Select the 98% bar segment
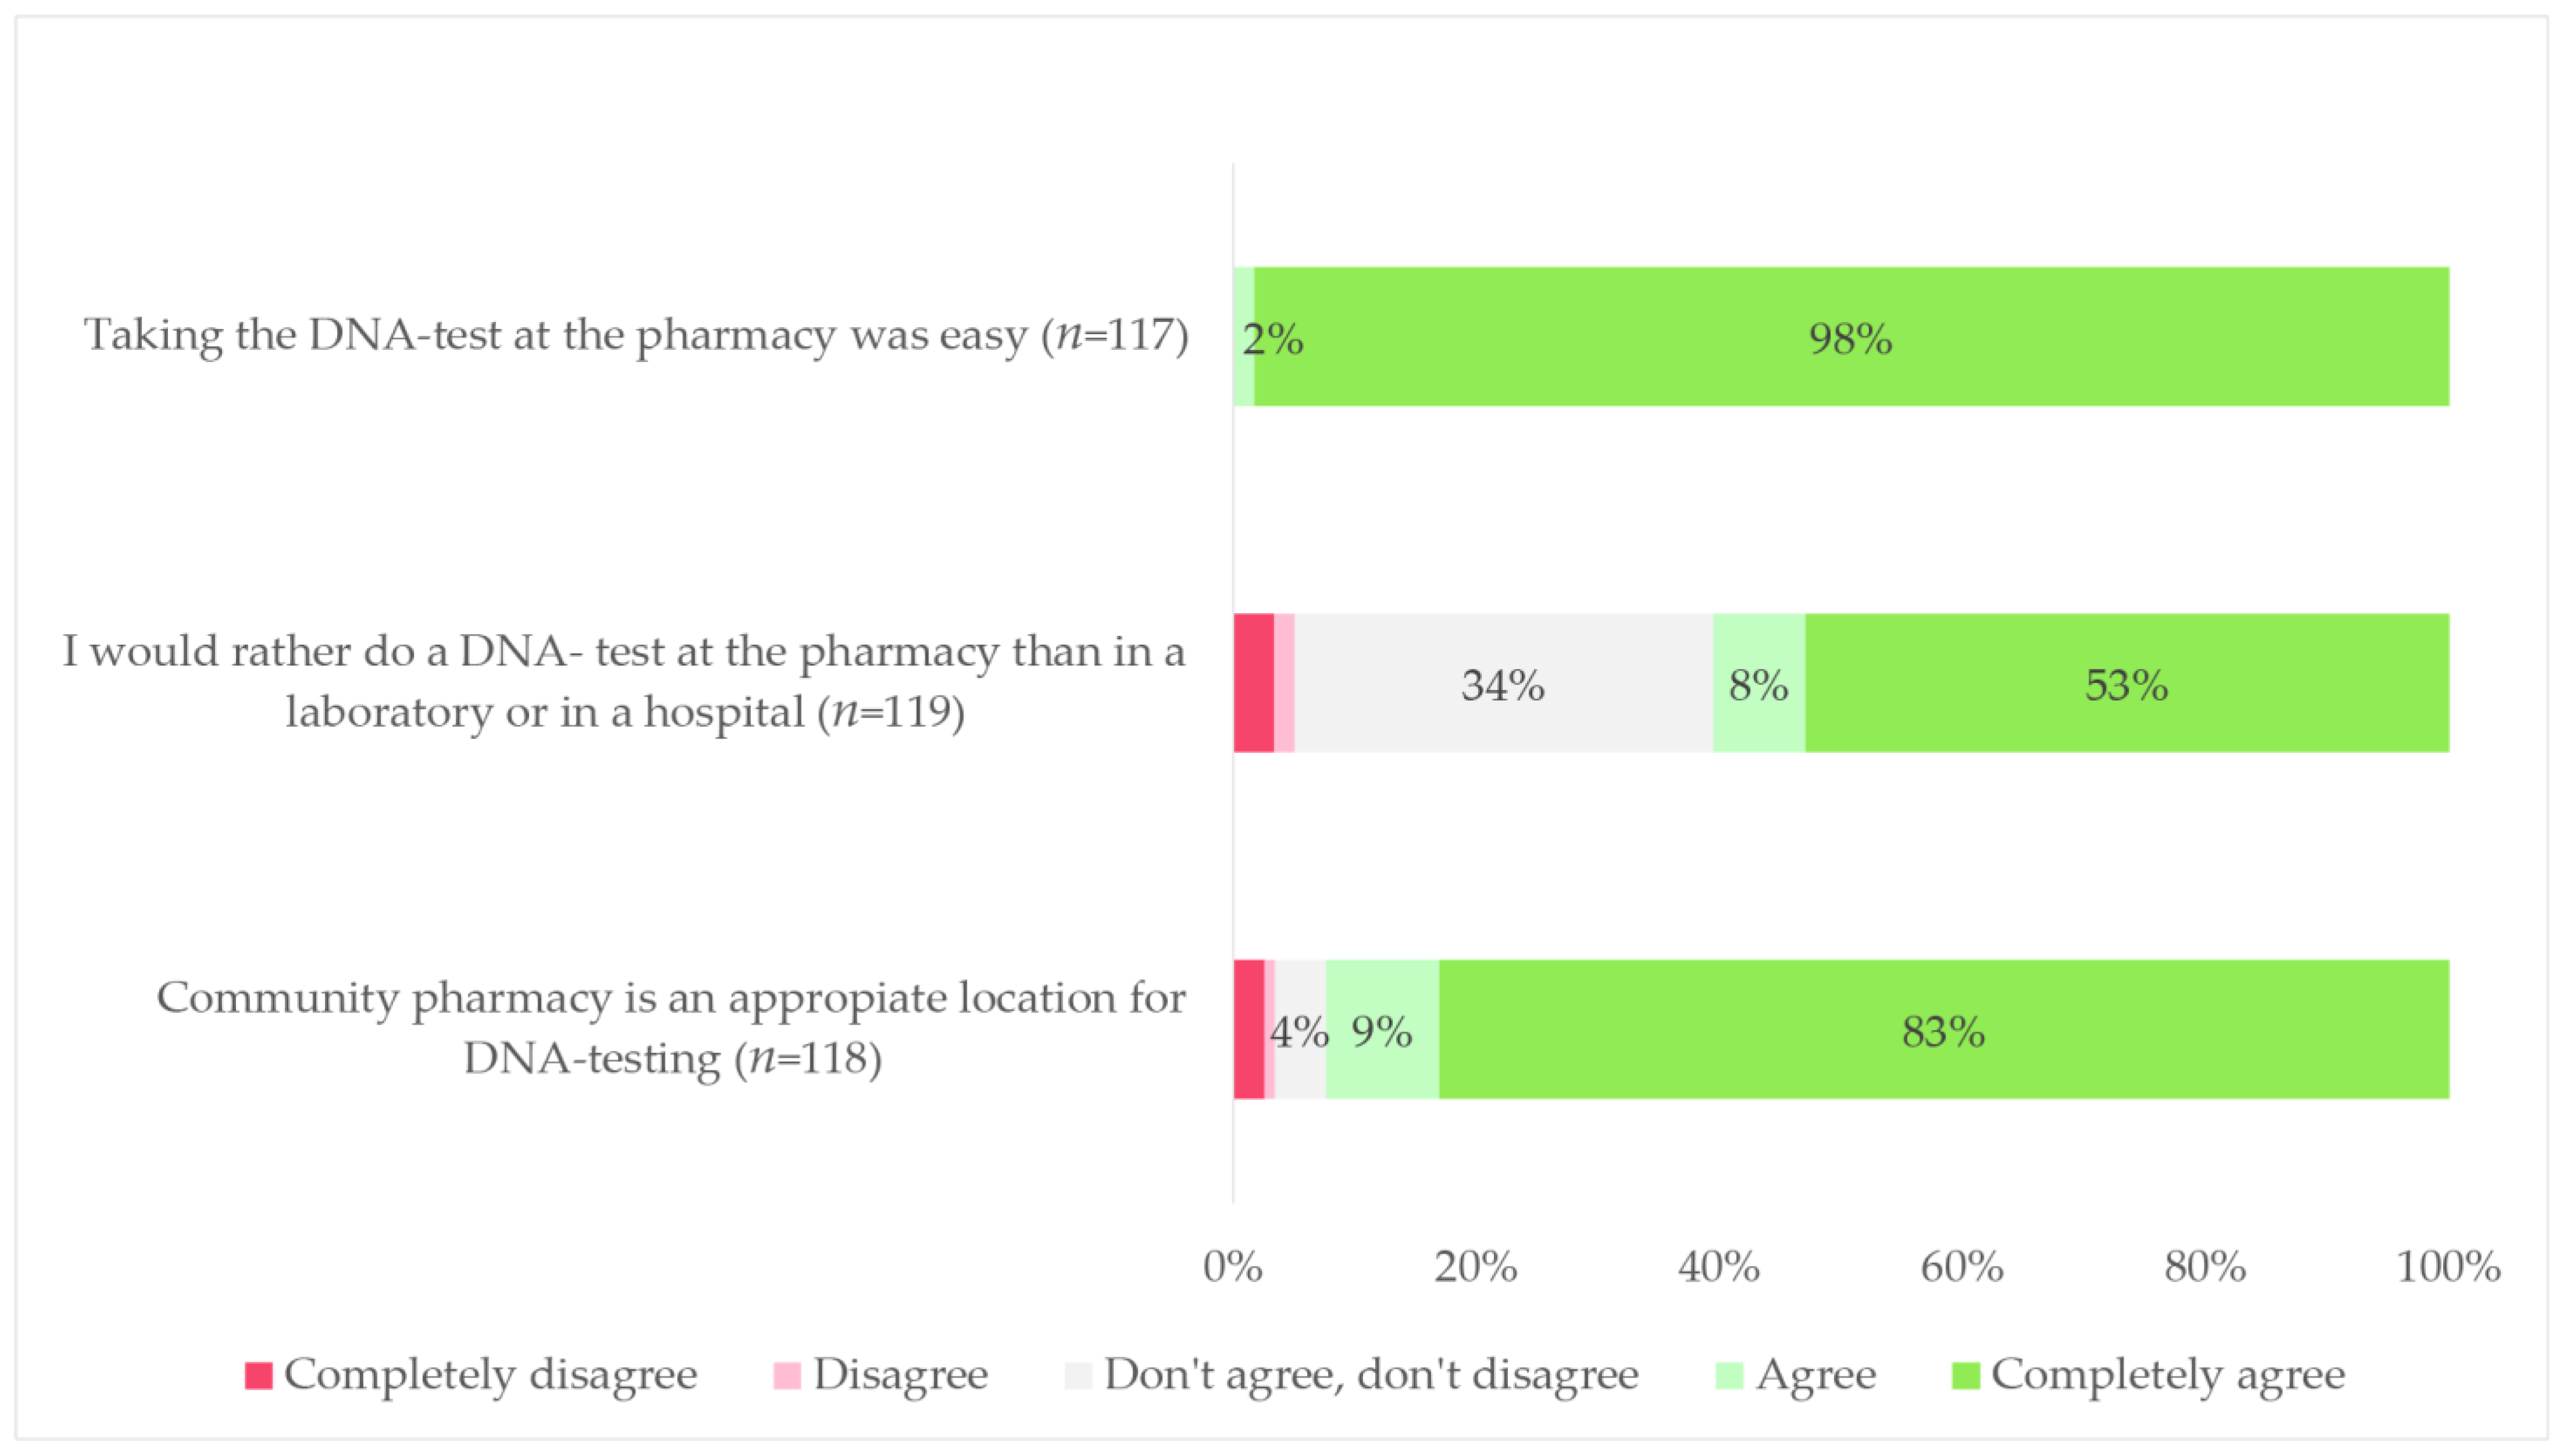 pyautogui.click(x=1850, y=337)
